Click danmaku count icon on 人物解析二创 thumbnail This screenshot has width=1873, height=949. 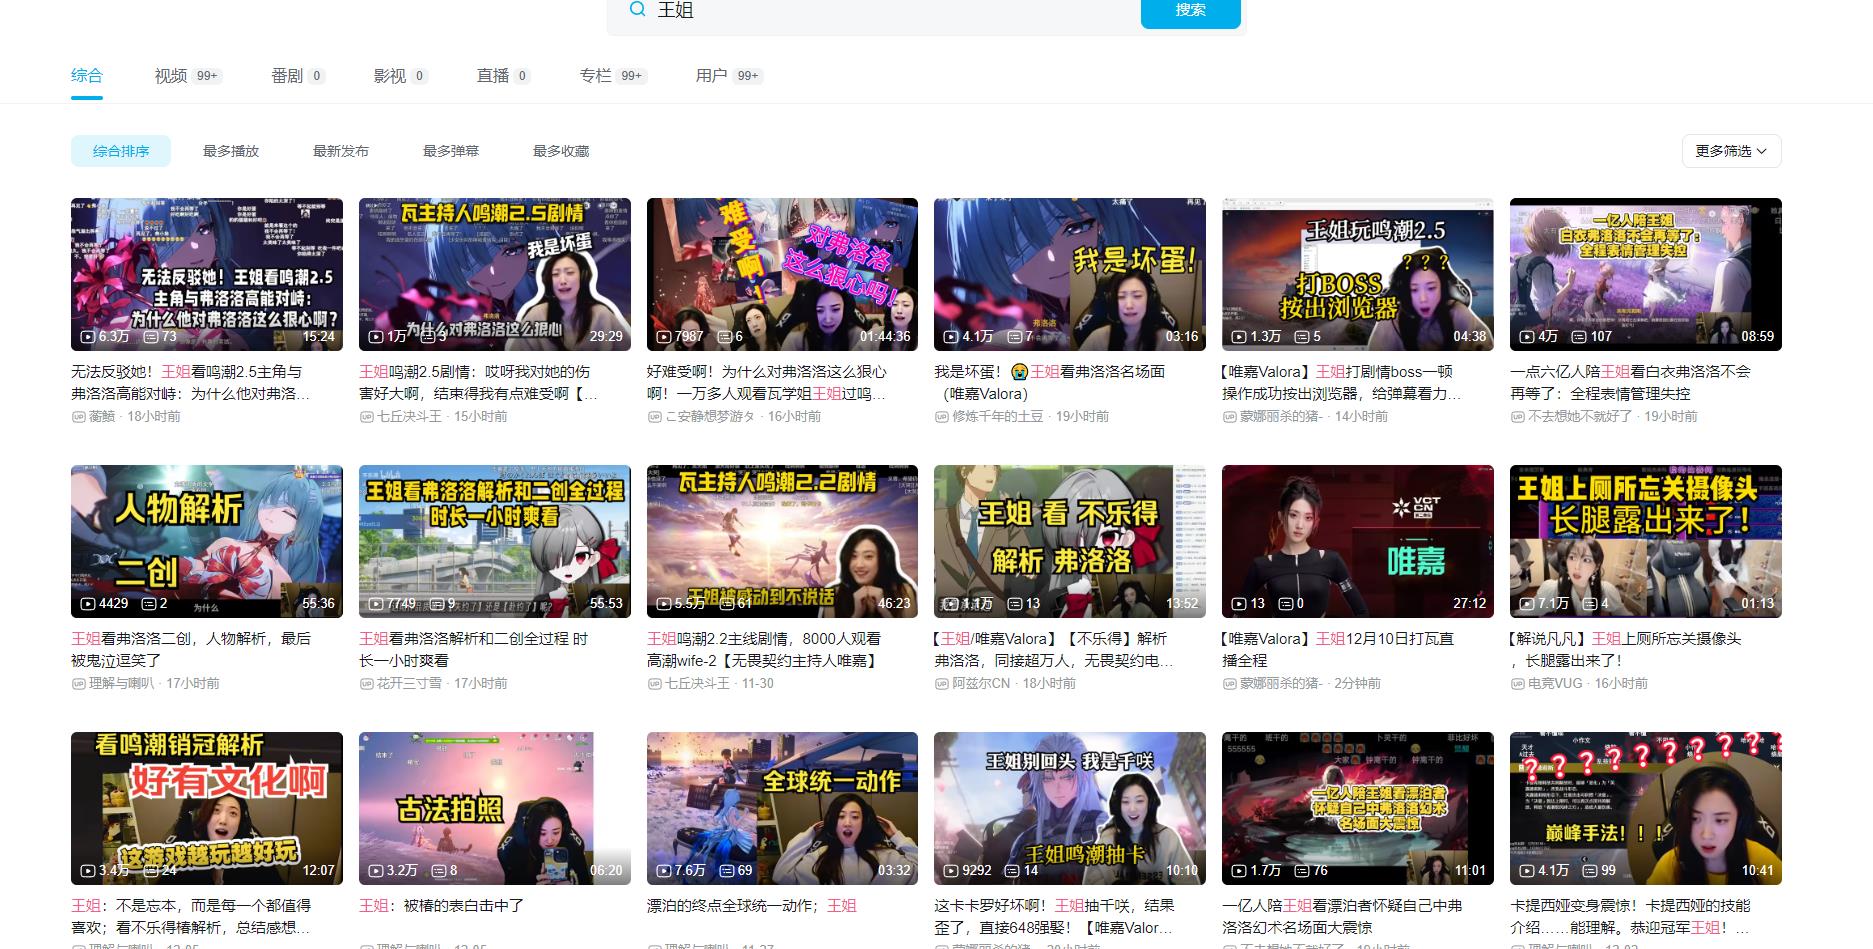pos(149,604)
